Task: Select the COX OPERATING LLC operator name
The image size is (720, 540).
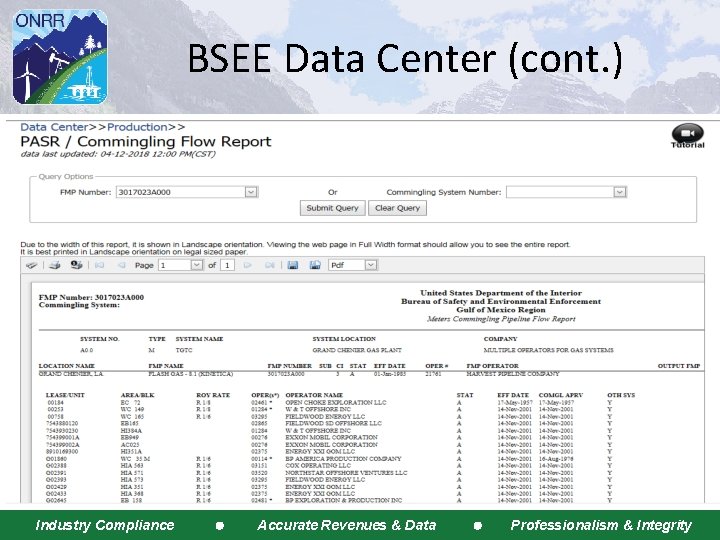Action: 318,465
